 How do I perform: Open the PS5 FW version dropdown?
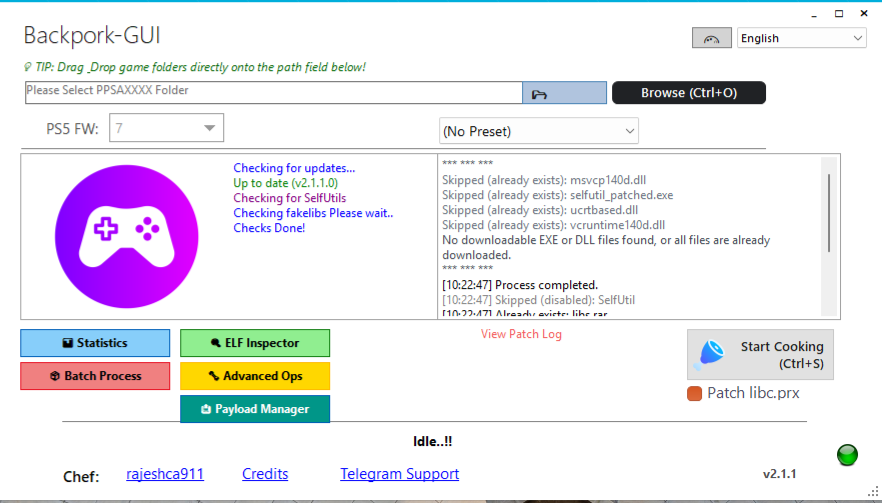click(x=166, y=128)
